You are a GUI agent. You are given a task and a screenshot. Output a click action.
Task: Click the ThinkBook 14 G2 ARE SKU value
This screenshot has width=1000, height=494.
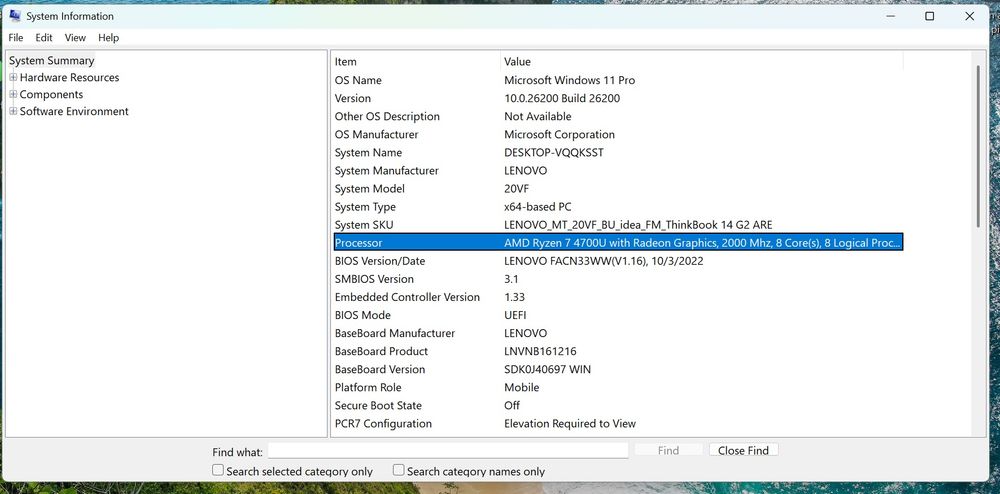click(638, 225)
